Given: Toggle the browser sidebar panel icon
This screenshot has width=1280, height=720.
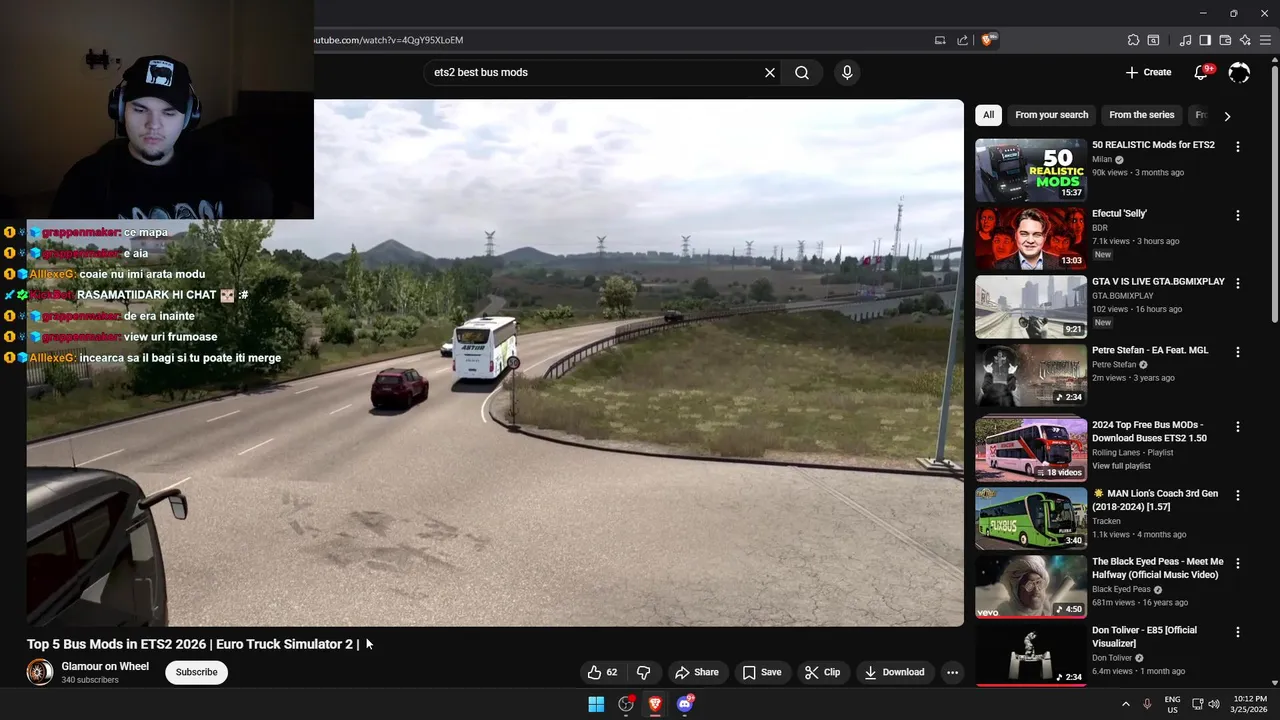Looking at the screenshot, I should coord(1205,40).
